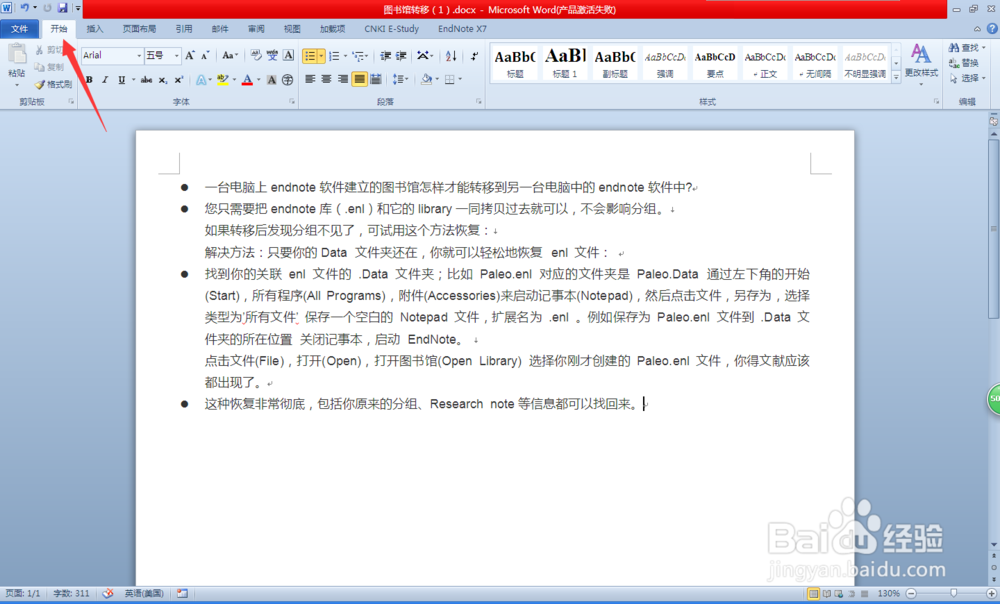Click the Word Help question mark icon
The width and height of the screenshot is (1000, 604).
[992, 29]
